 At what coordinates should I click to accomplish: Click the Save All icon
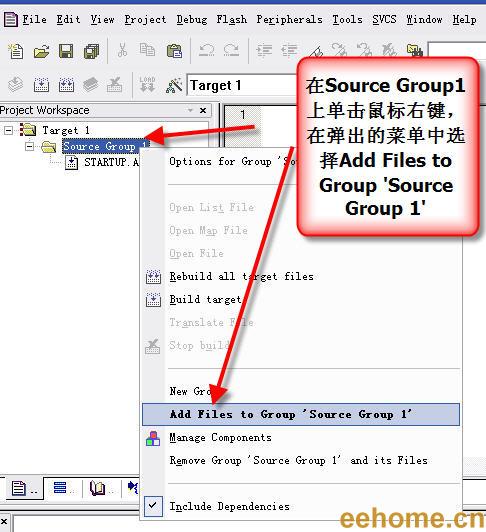click(x=91, y=52)
